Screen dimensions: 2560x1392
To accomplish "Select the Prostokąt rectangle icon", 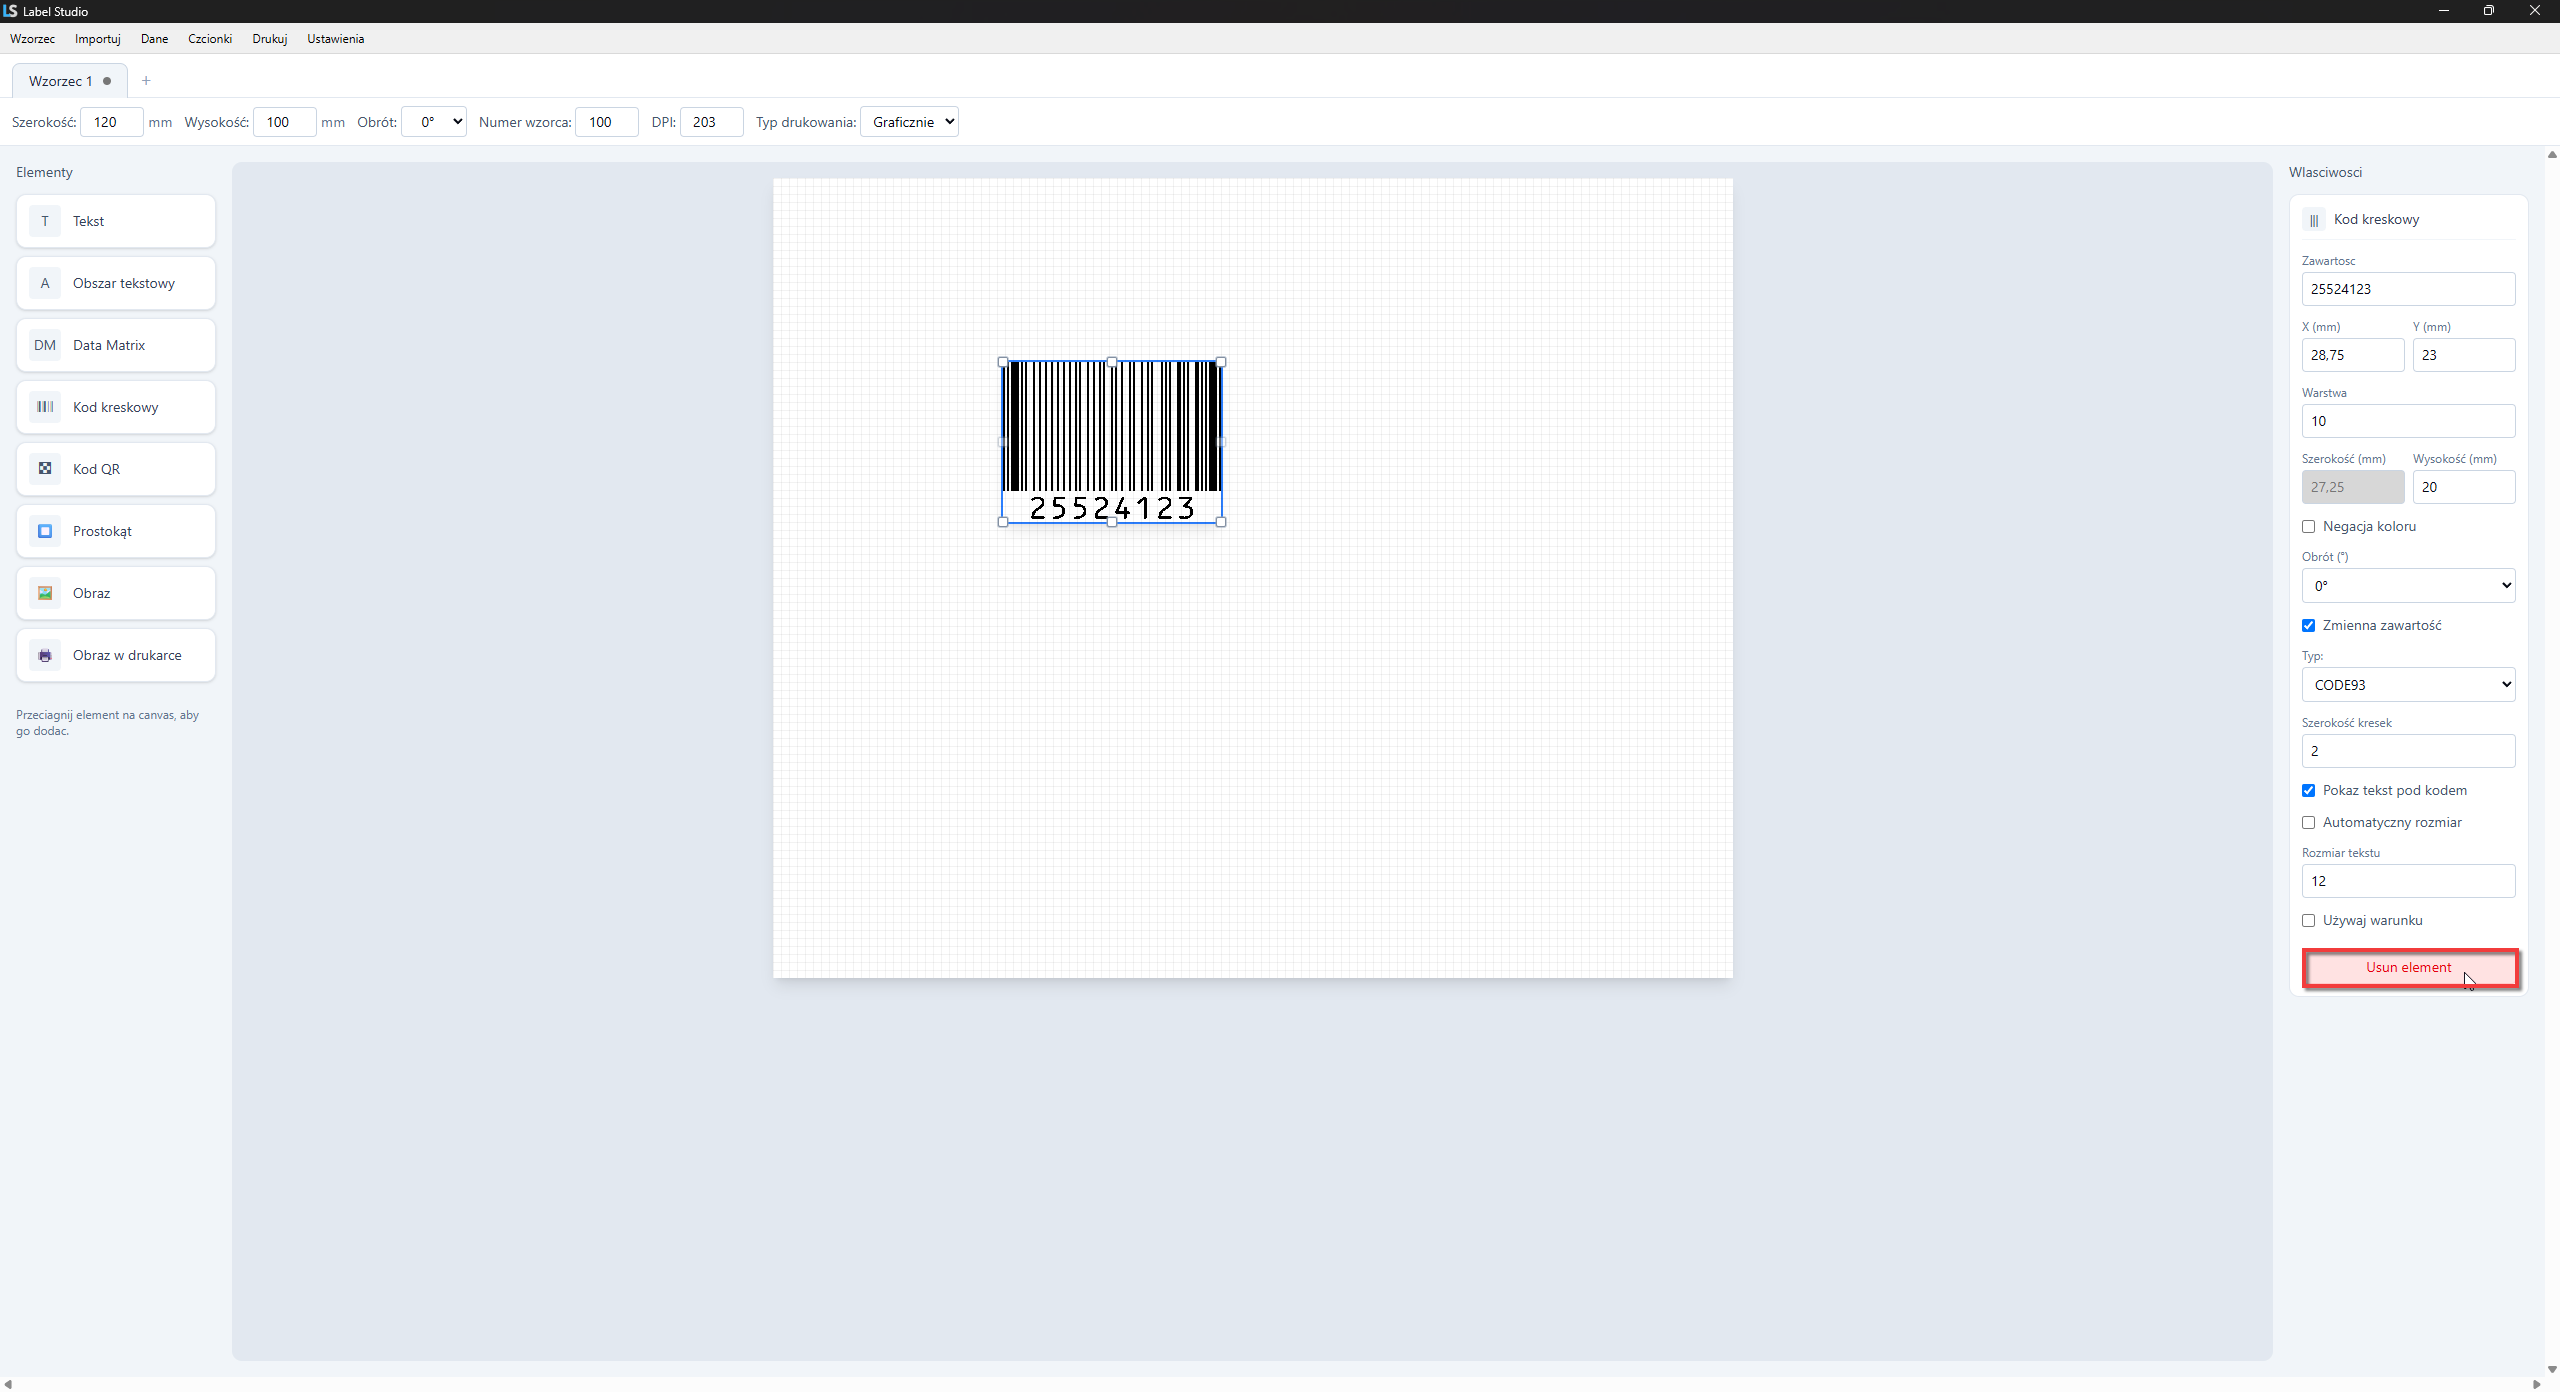I will point(45,531).
